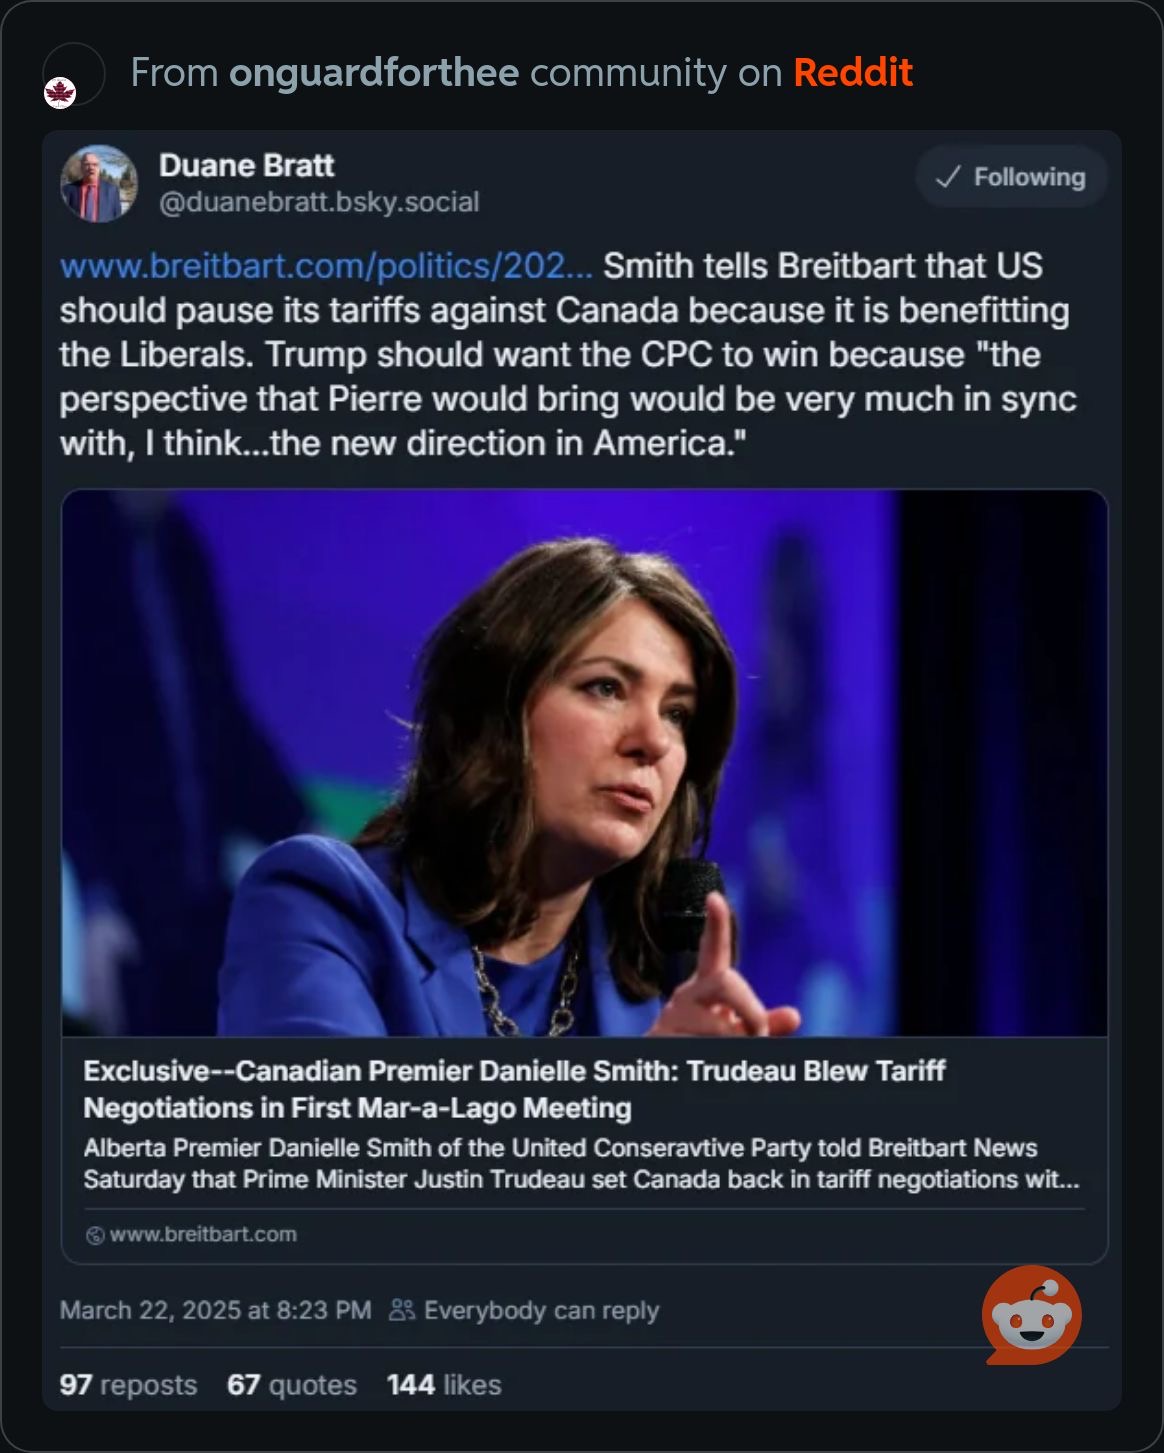
Task: Click the March 22, 2025 timestamp
Action: (x=215, y=1310)
